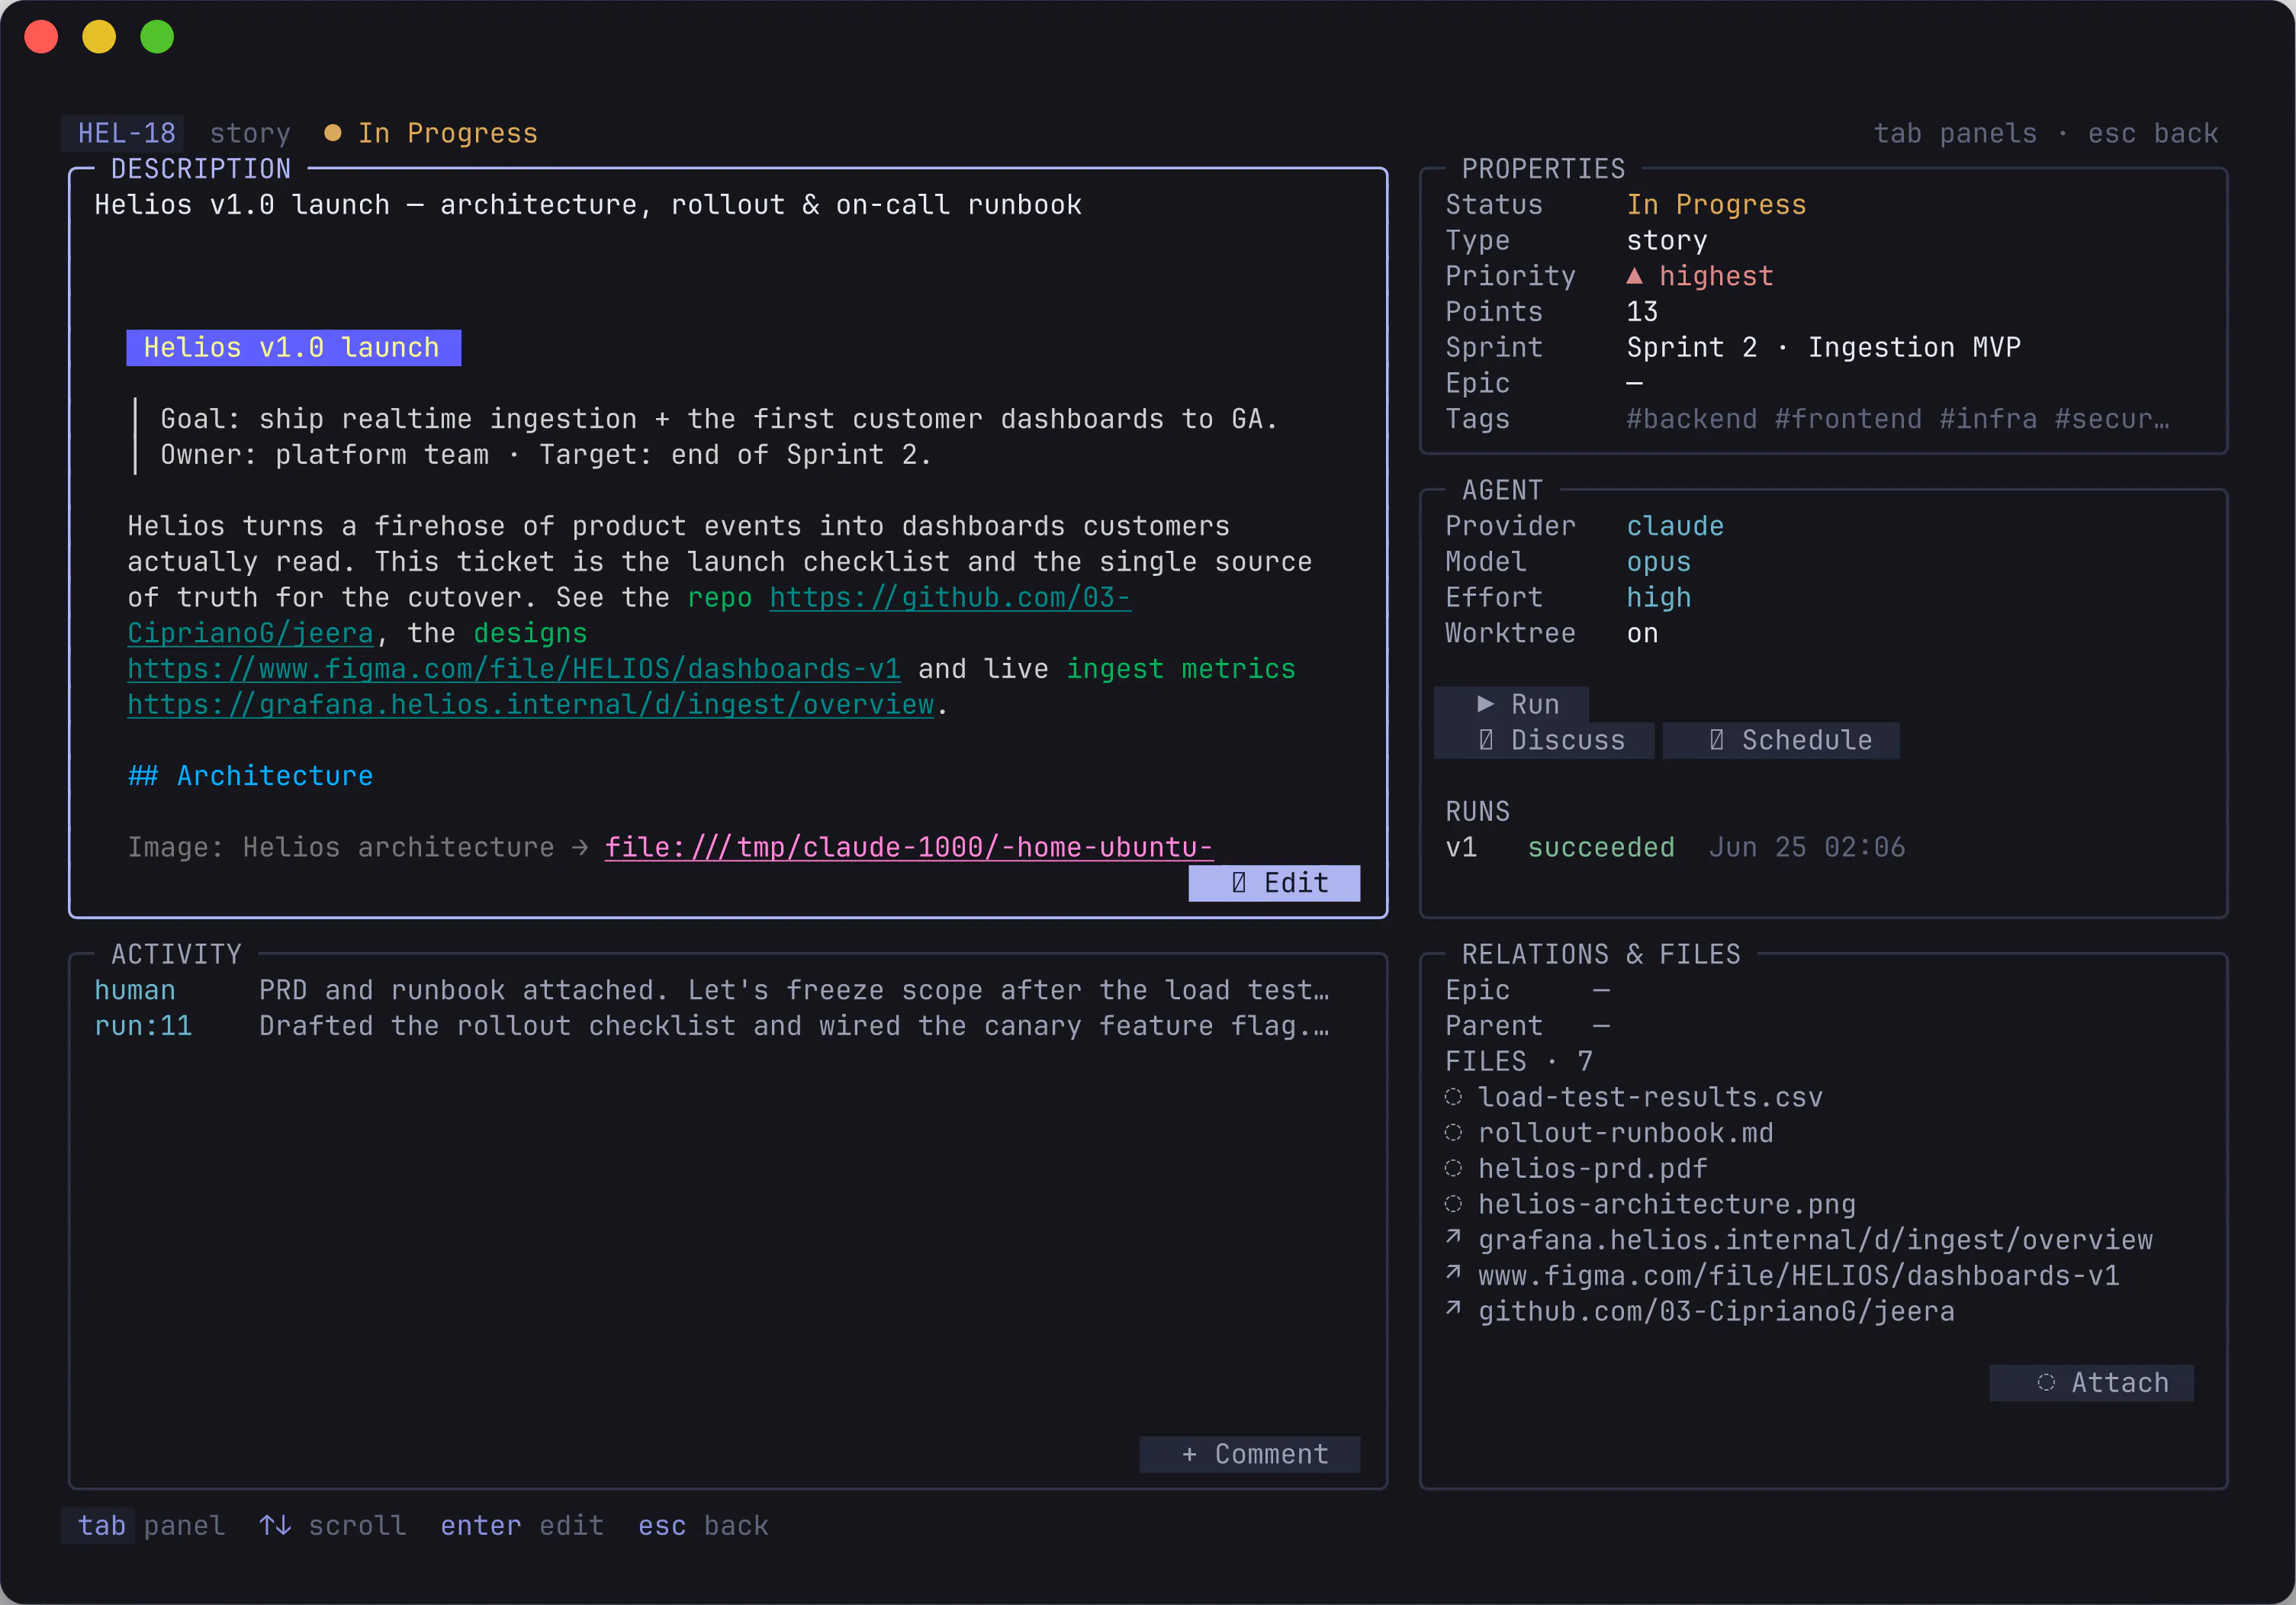Viewport: 2296px width, 1605px height.
Task: Click the "FILES · 7" heading
Action: pyautogui.click(x=1518, y=1061)
